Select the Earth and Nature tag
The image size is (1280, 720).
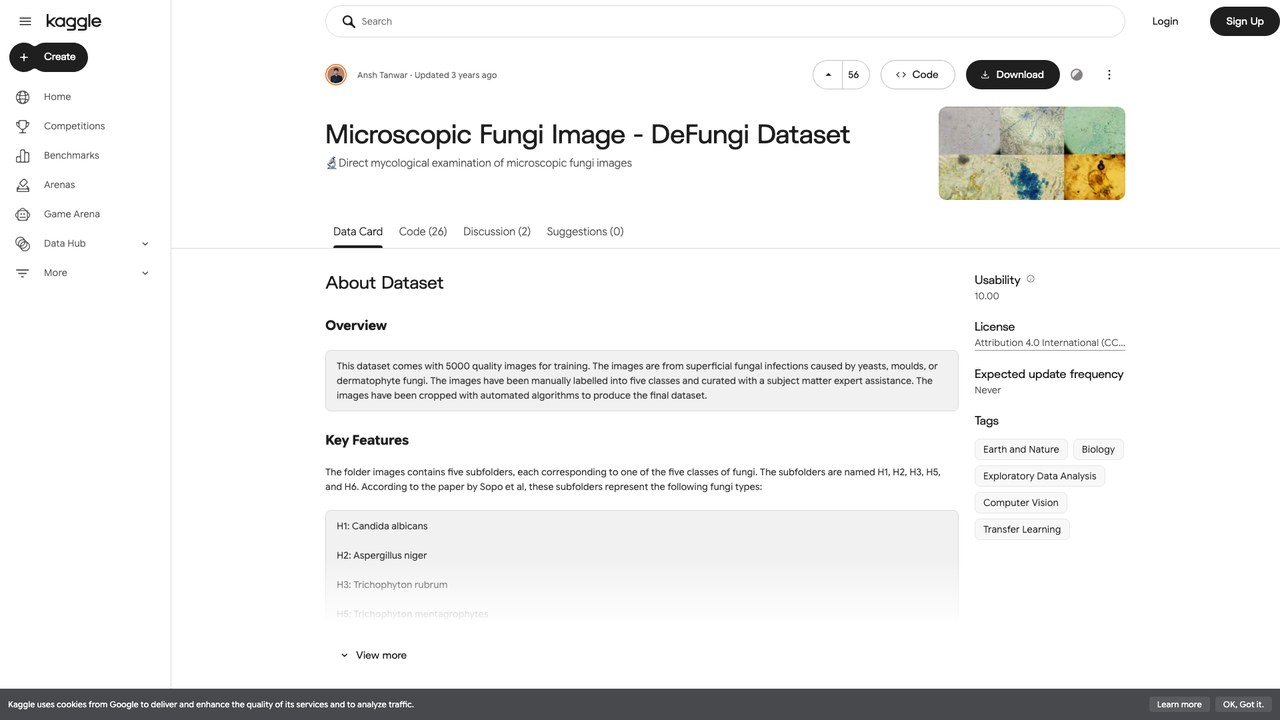[x=1021, y=449]
